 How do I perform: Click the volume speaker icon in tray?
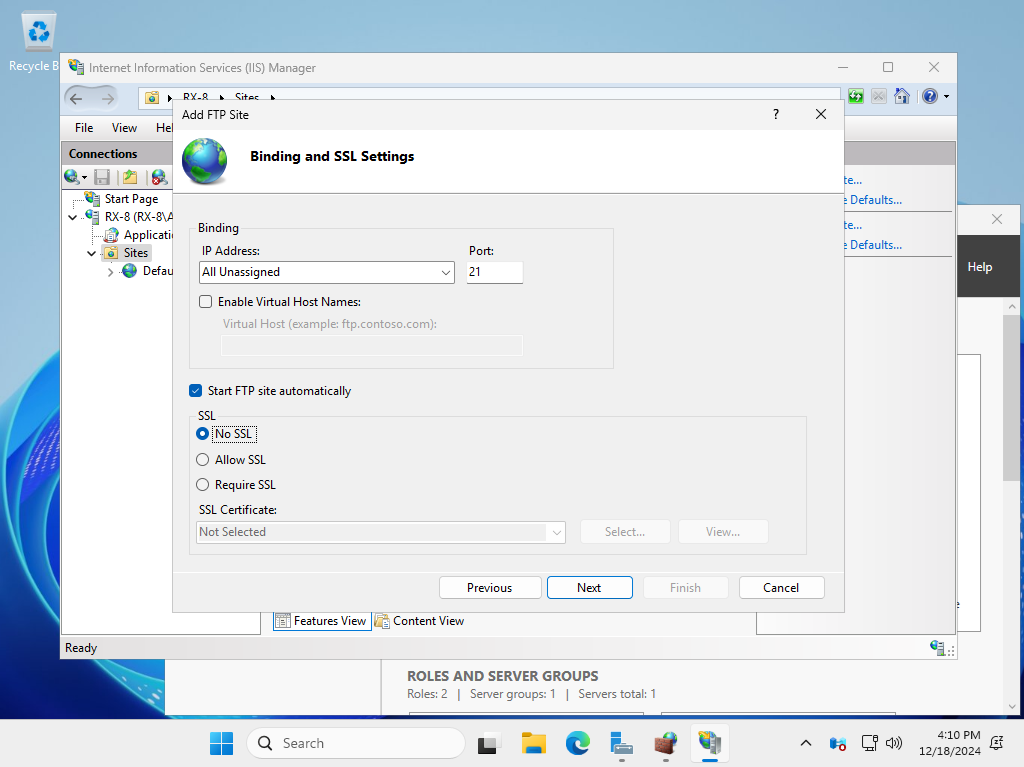click(x=893, y=743)
